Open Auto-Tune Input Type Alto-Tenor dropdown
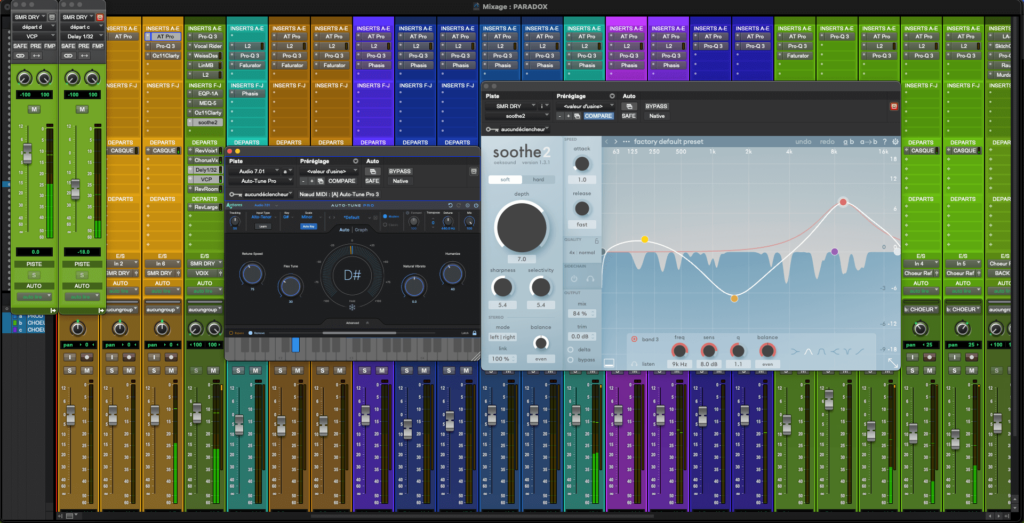Image resolution: width=1024 pixels, height=523 pixels. [x=264, y=217]
